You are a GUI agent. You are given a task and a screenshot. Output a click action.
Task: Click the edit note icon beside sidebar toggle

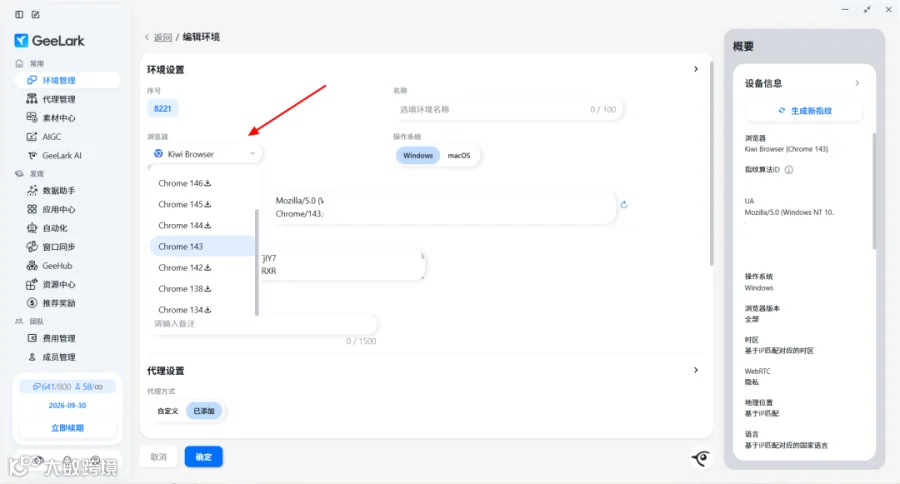point(36,14)
